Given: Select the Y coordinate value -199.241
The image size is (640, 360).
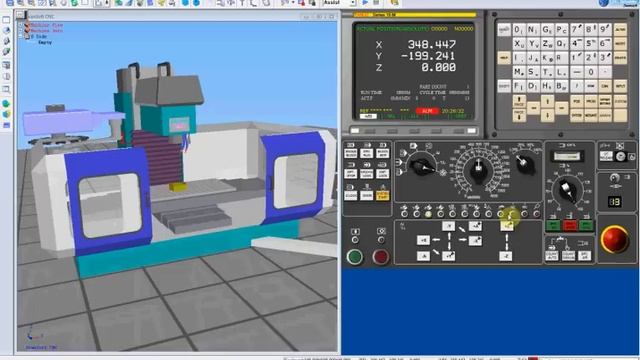Looking at the screenshot, I should (x=428, y=56).
